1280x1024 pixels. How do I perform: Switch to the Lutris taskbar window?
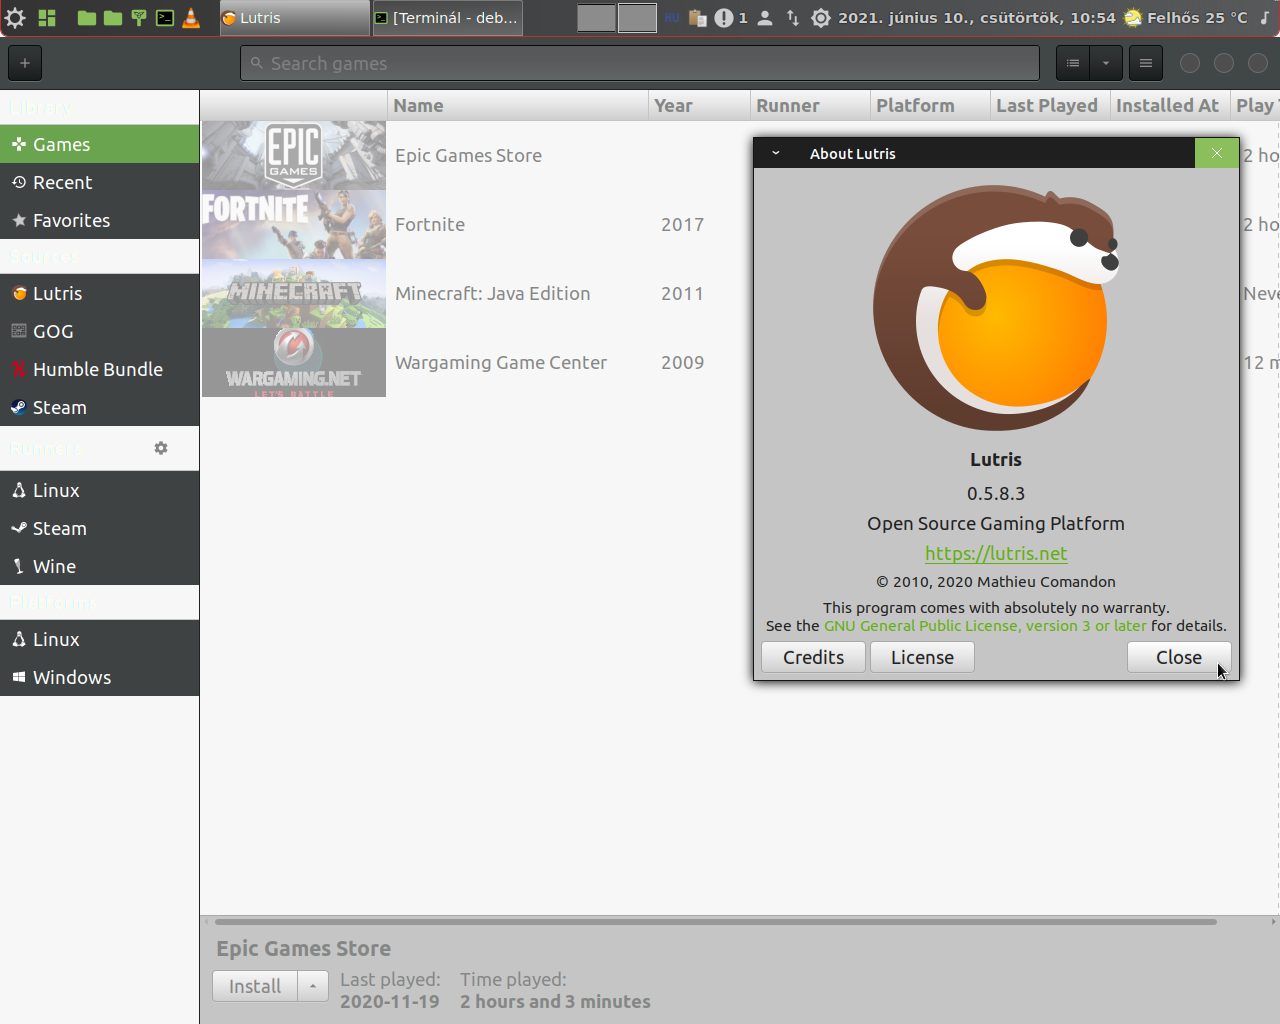[x=294, y=18]
